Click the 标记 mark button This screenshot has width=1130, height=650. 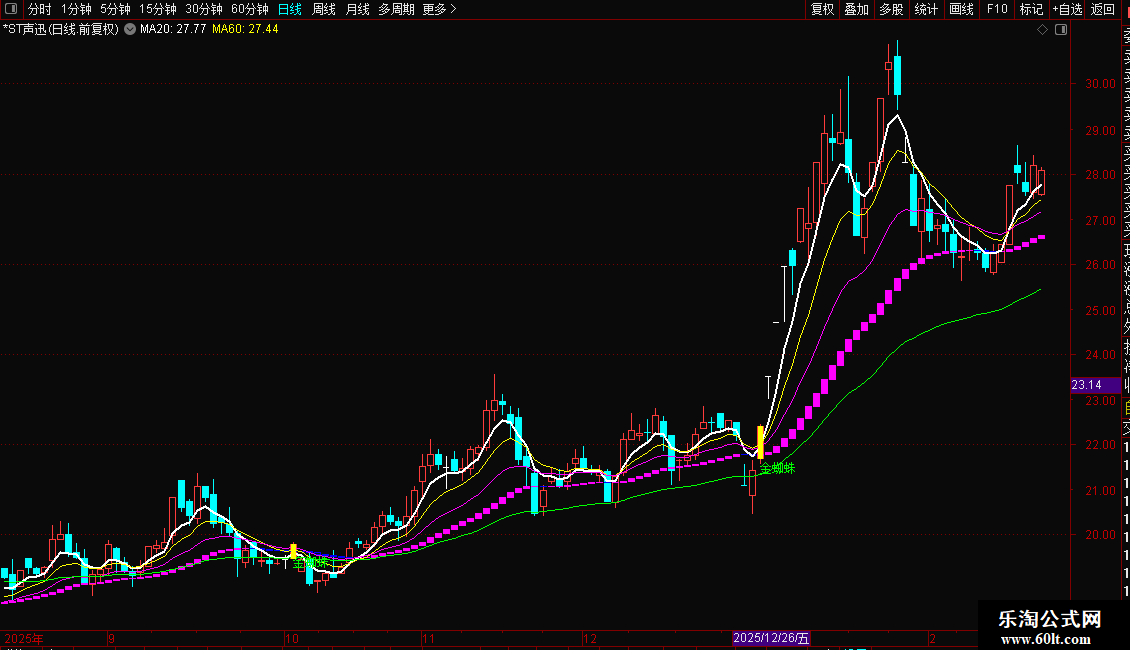[x=1031, y=9]
